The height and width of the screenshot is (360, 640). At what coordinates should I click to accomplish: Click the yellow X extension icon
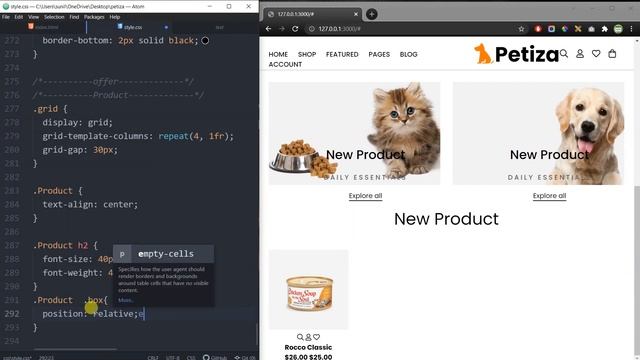[578, 29]
